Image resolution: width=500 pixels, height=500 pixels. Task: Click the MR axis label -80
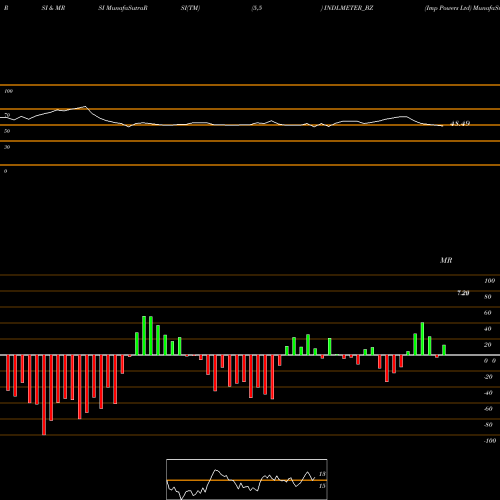[x=488, y=425]
